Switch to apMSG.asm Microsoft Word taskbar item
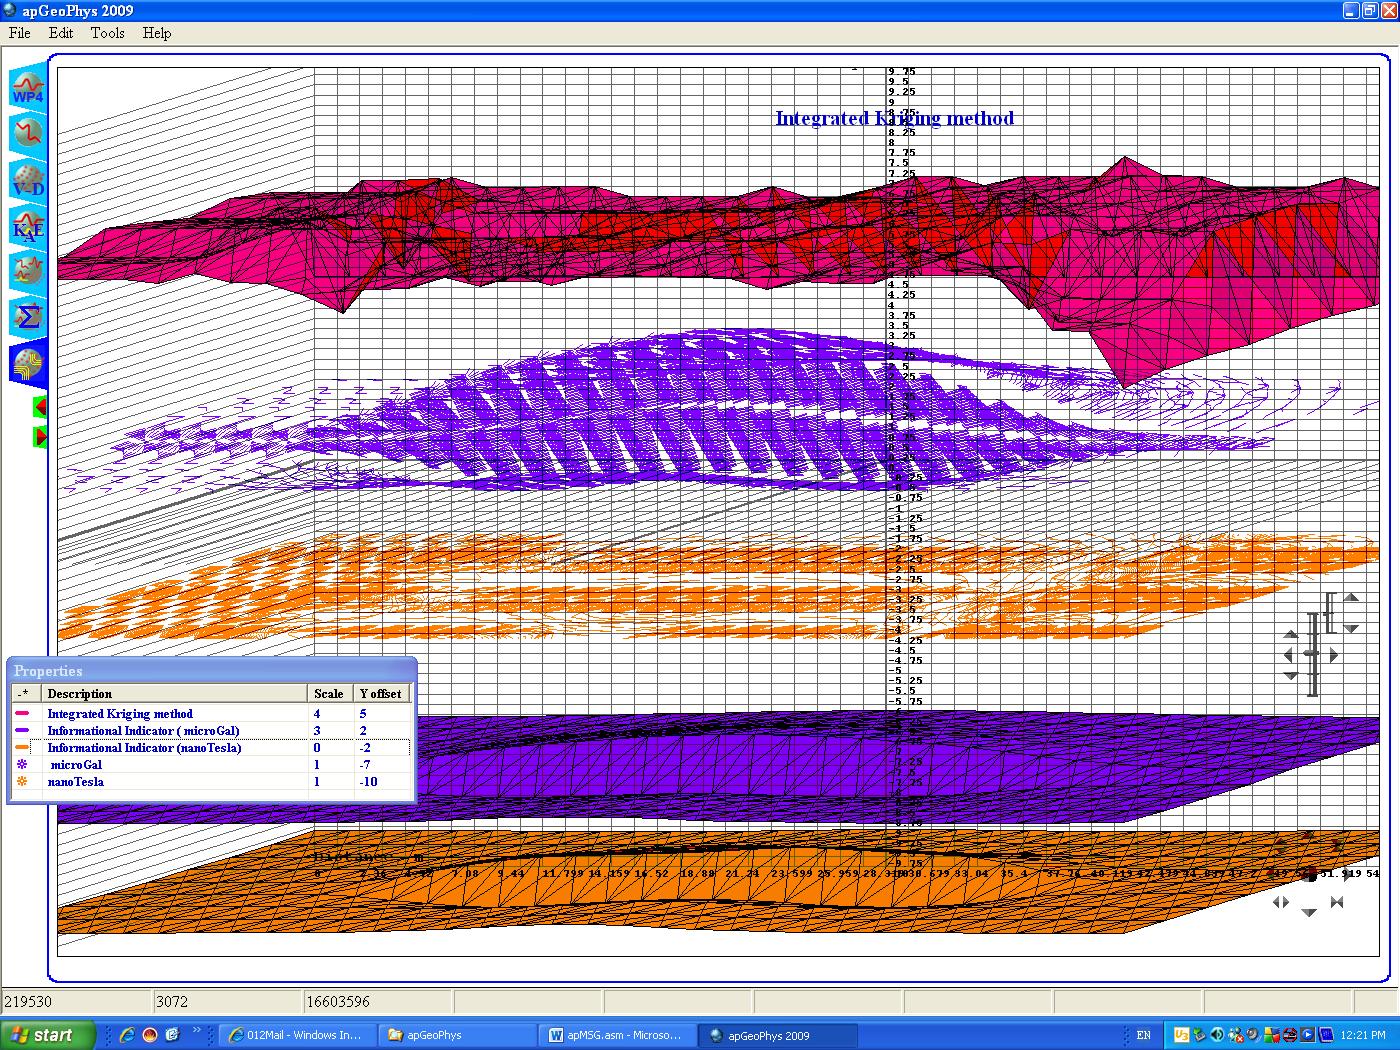The image size is (1400, 1050). point(614,1035)
